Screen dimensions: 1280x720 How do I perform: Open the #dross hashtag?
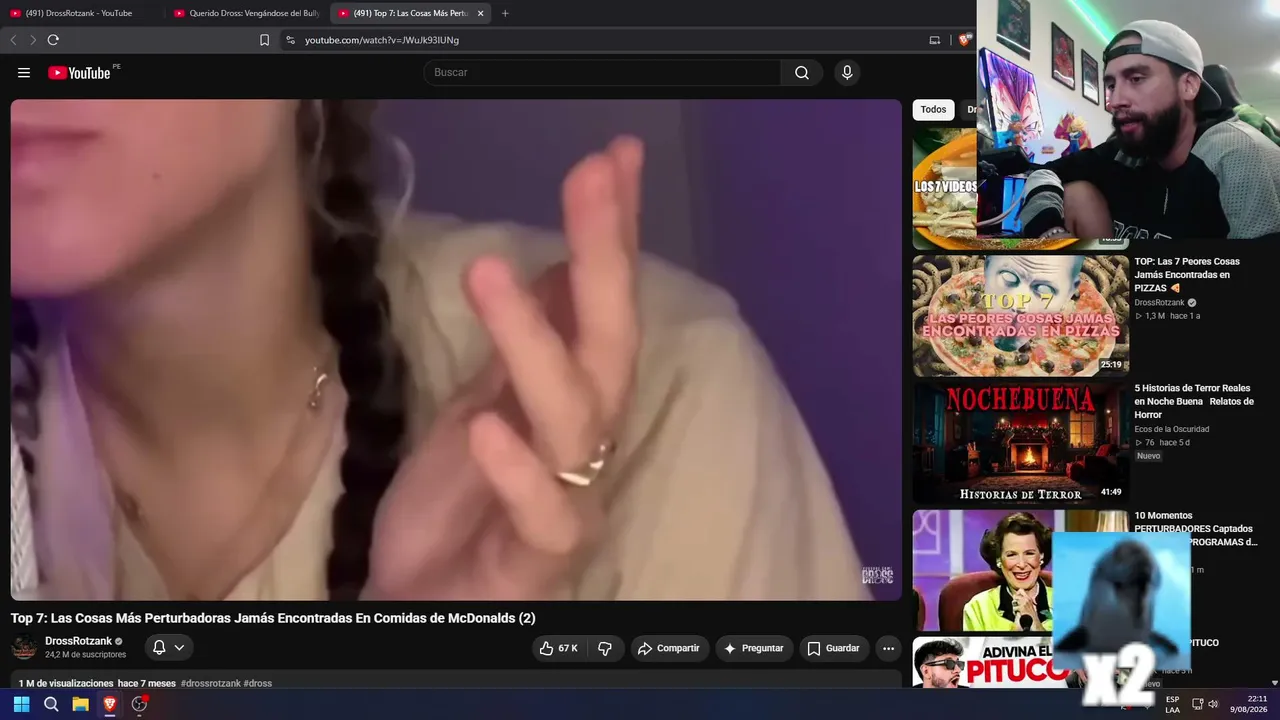tap(258, 684)
